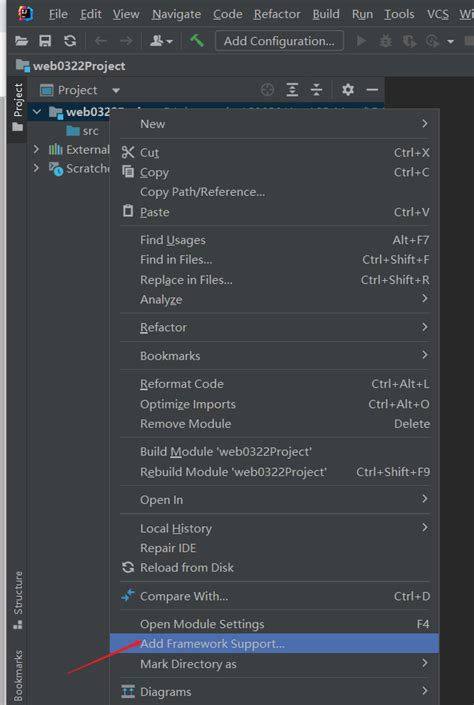Viewport: 474px width, 705px height.
Task: Collapse the web0322Project root node
Action: point(37,112)
